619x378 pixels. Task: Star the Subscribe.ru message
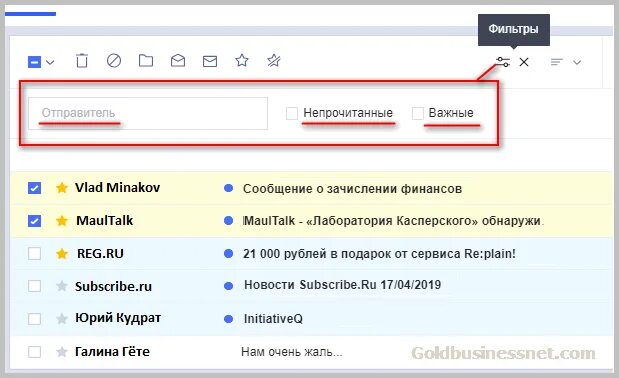tap(62, 285)
